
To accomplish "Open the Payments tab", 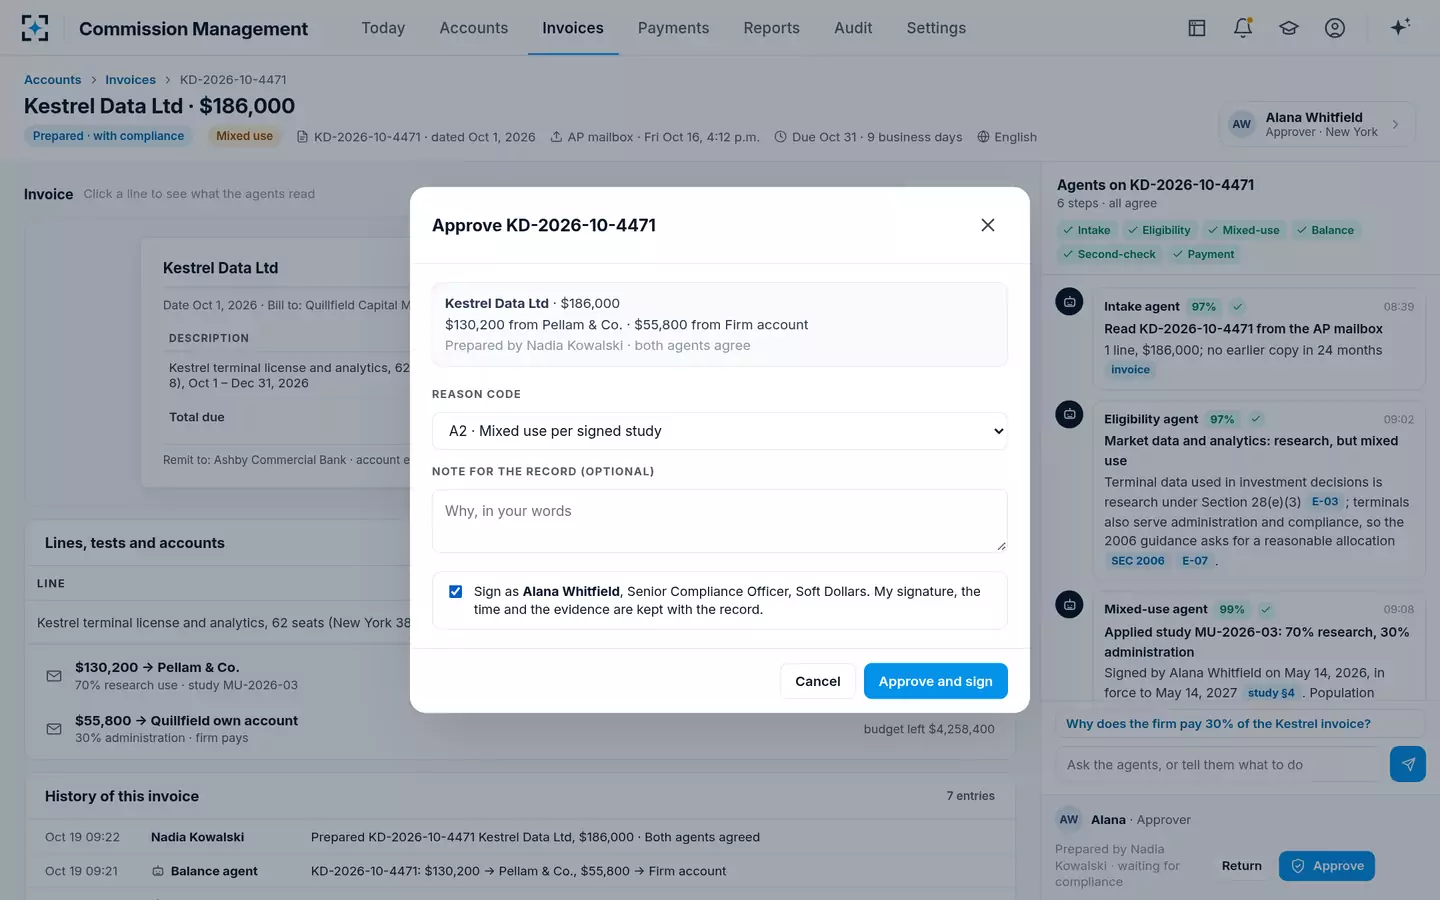I will pyautogui.click(x=673, y=28).
